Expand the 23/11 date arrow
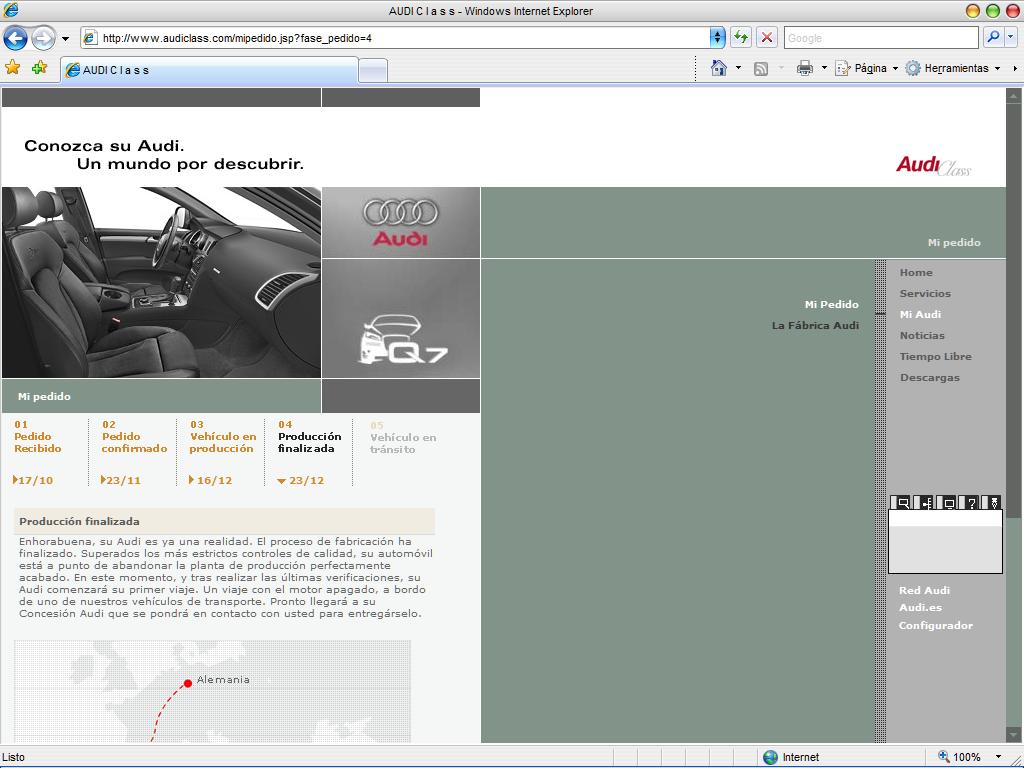1024x768 pixels. (103, 479)
